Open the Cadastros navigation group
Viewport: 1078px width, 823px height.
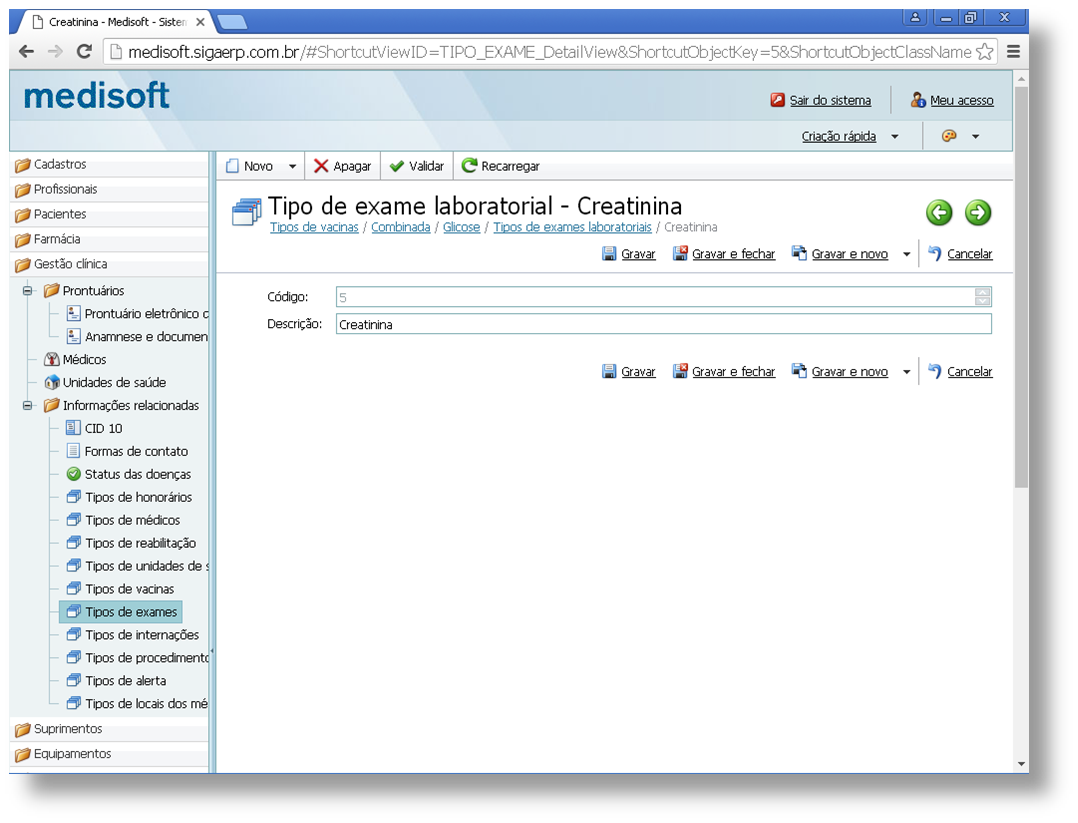[x=109, y=164]
